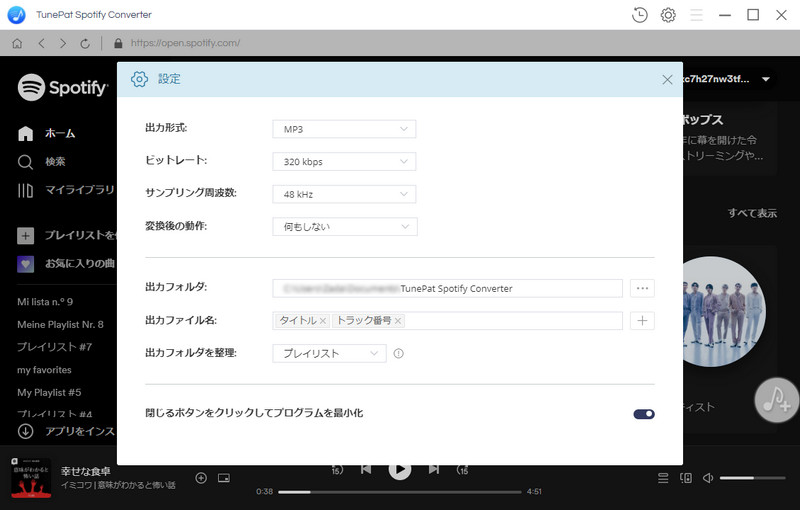The height and width of the screenshot is (510, 800).
Task: Open picture-in-picture mini player icon
Action: (224, 478)
